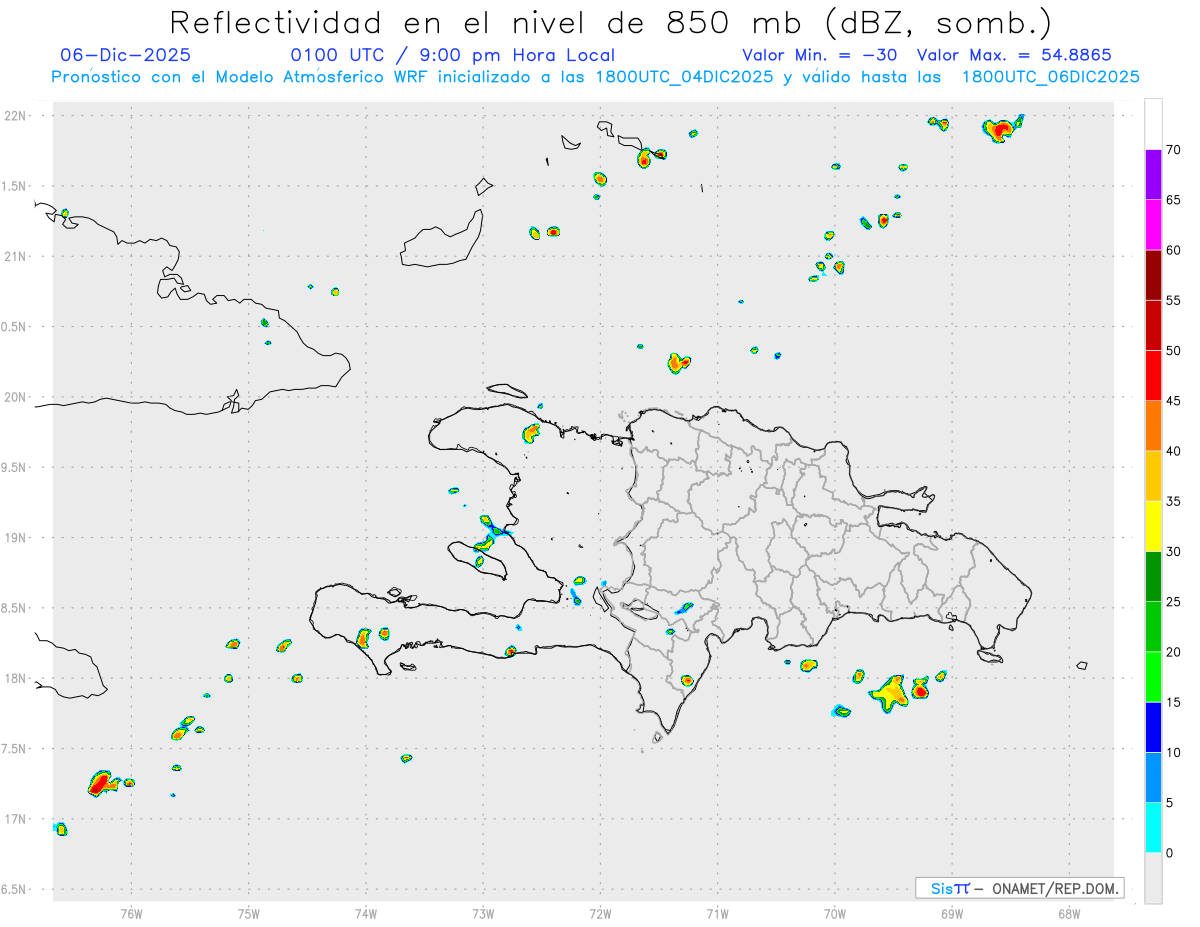Select the "Valor Max. = 54.8865" text
This screenshot has height=927, width=1200.
pyautogui.click(x=1014, y=55)
